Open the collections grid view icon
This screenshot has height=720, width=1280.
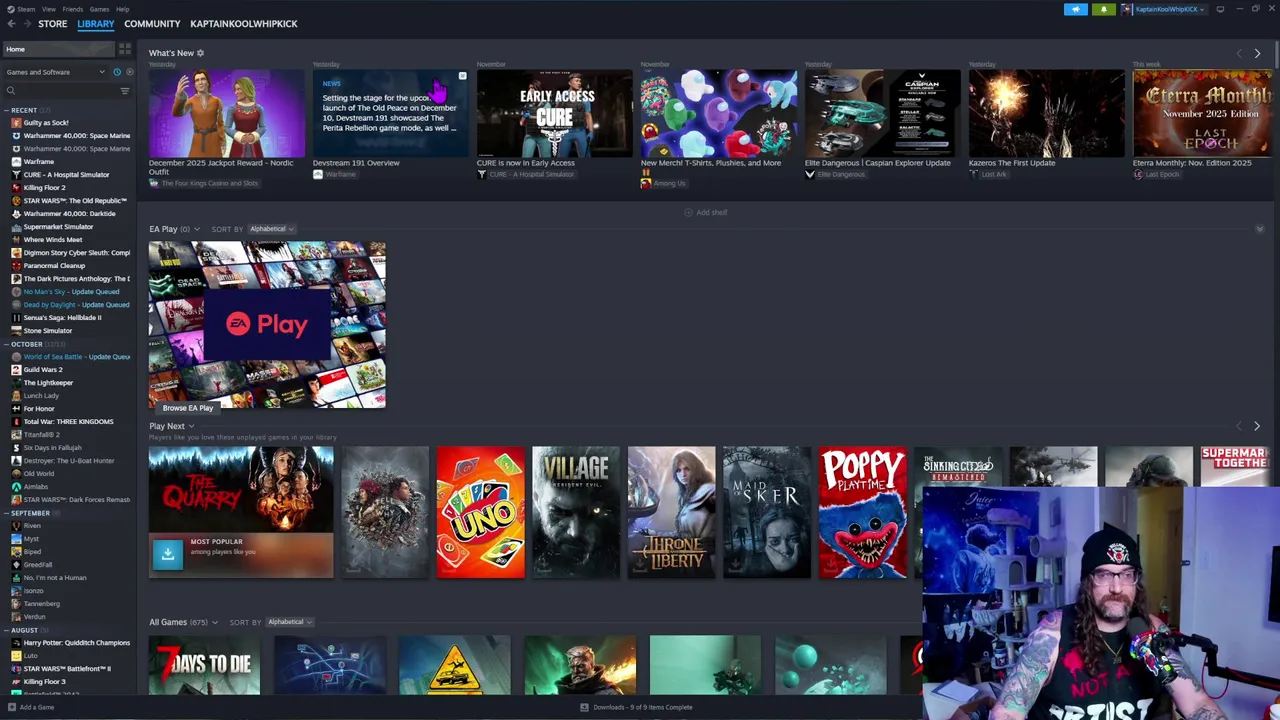tap(125, 49)
